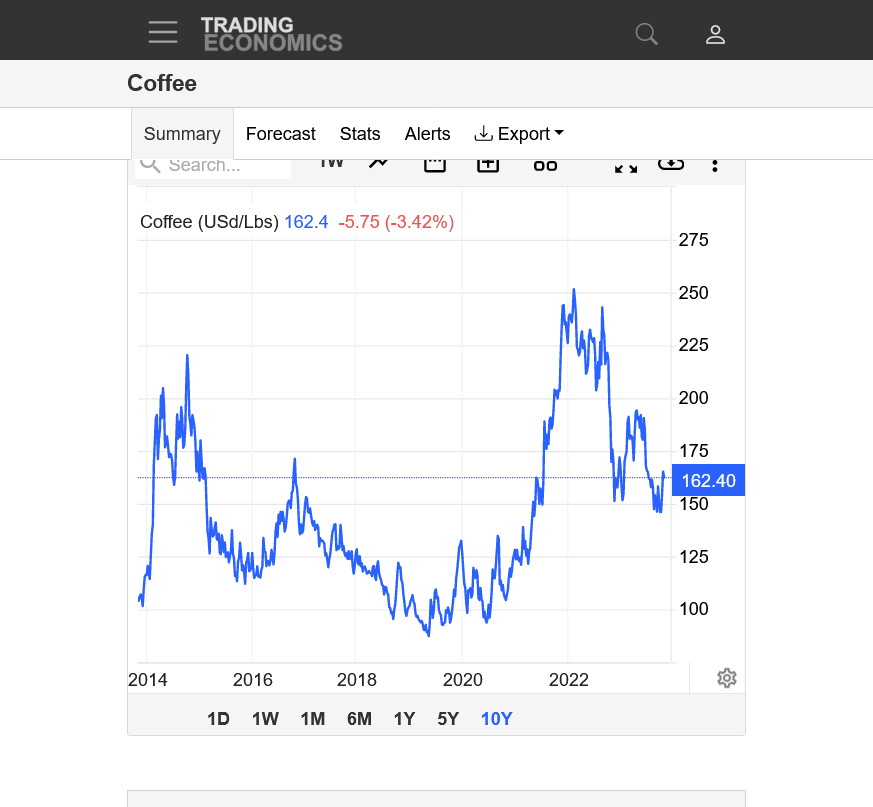
Task: Open the Stats tab
Action: click(x=360, y=134)
